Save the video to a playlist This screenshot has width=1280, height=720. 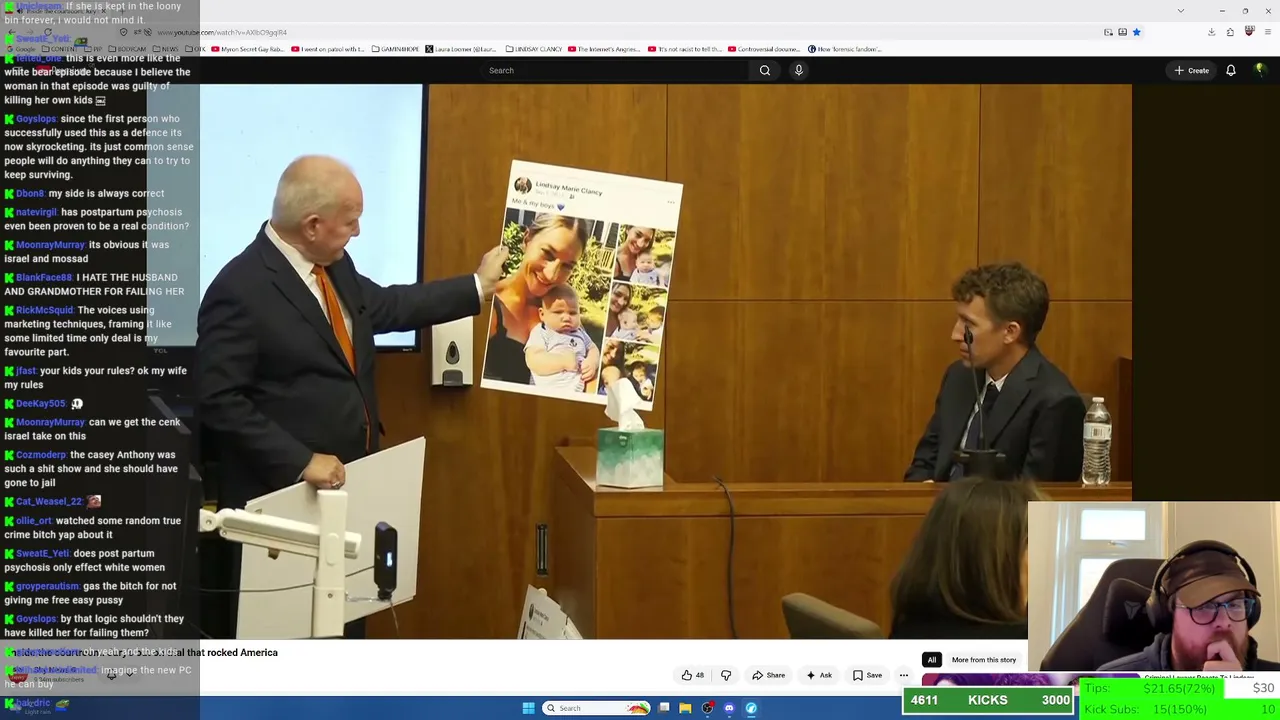[867, 675]
